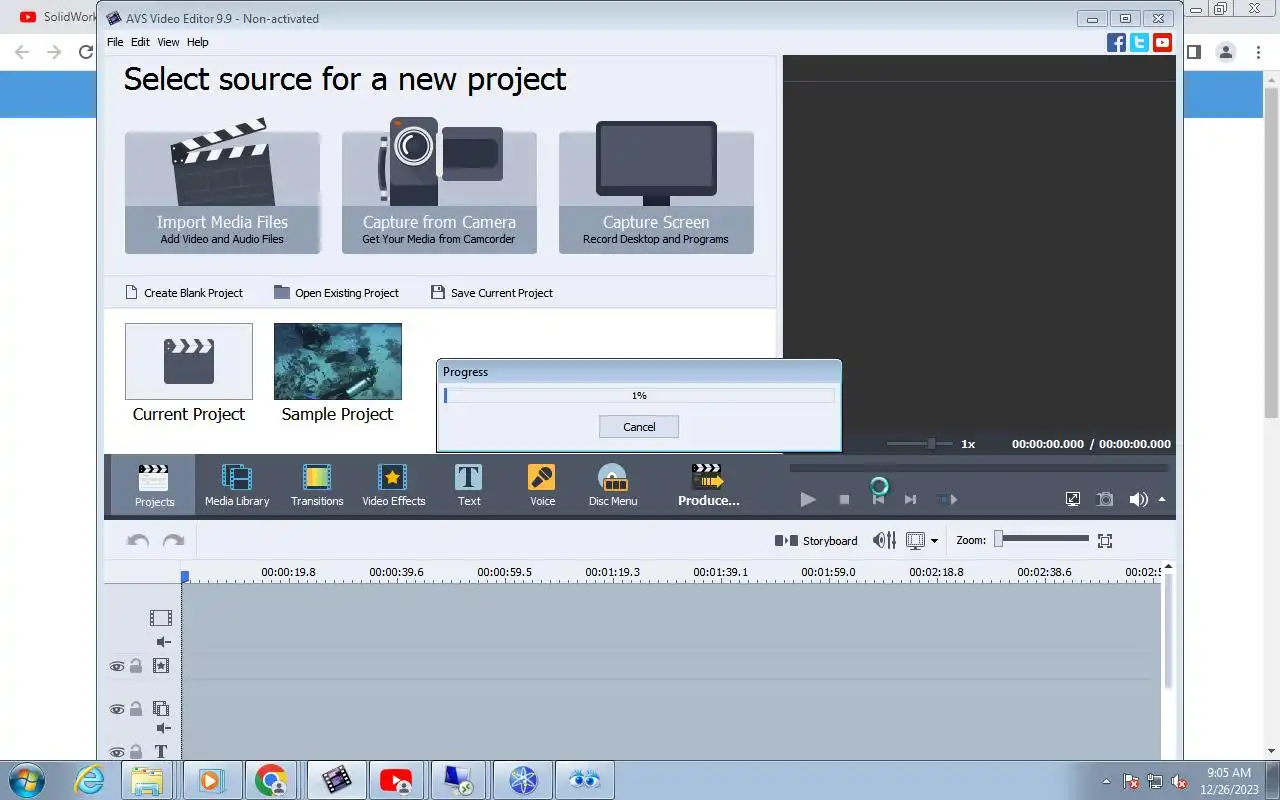Toggle the lock on text track
Screen dimensions: 1280x800
pyautogui.click(x=136, y=751)
